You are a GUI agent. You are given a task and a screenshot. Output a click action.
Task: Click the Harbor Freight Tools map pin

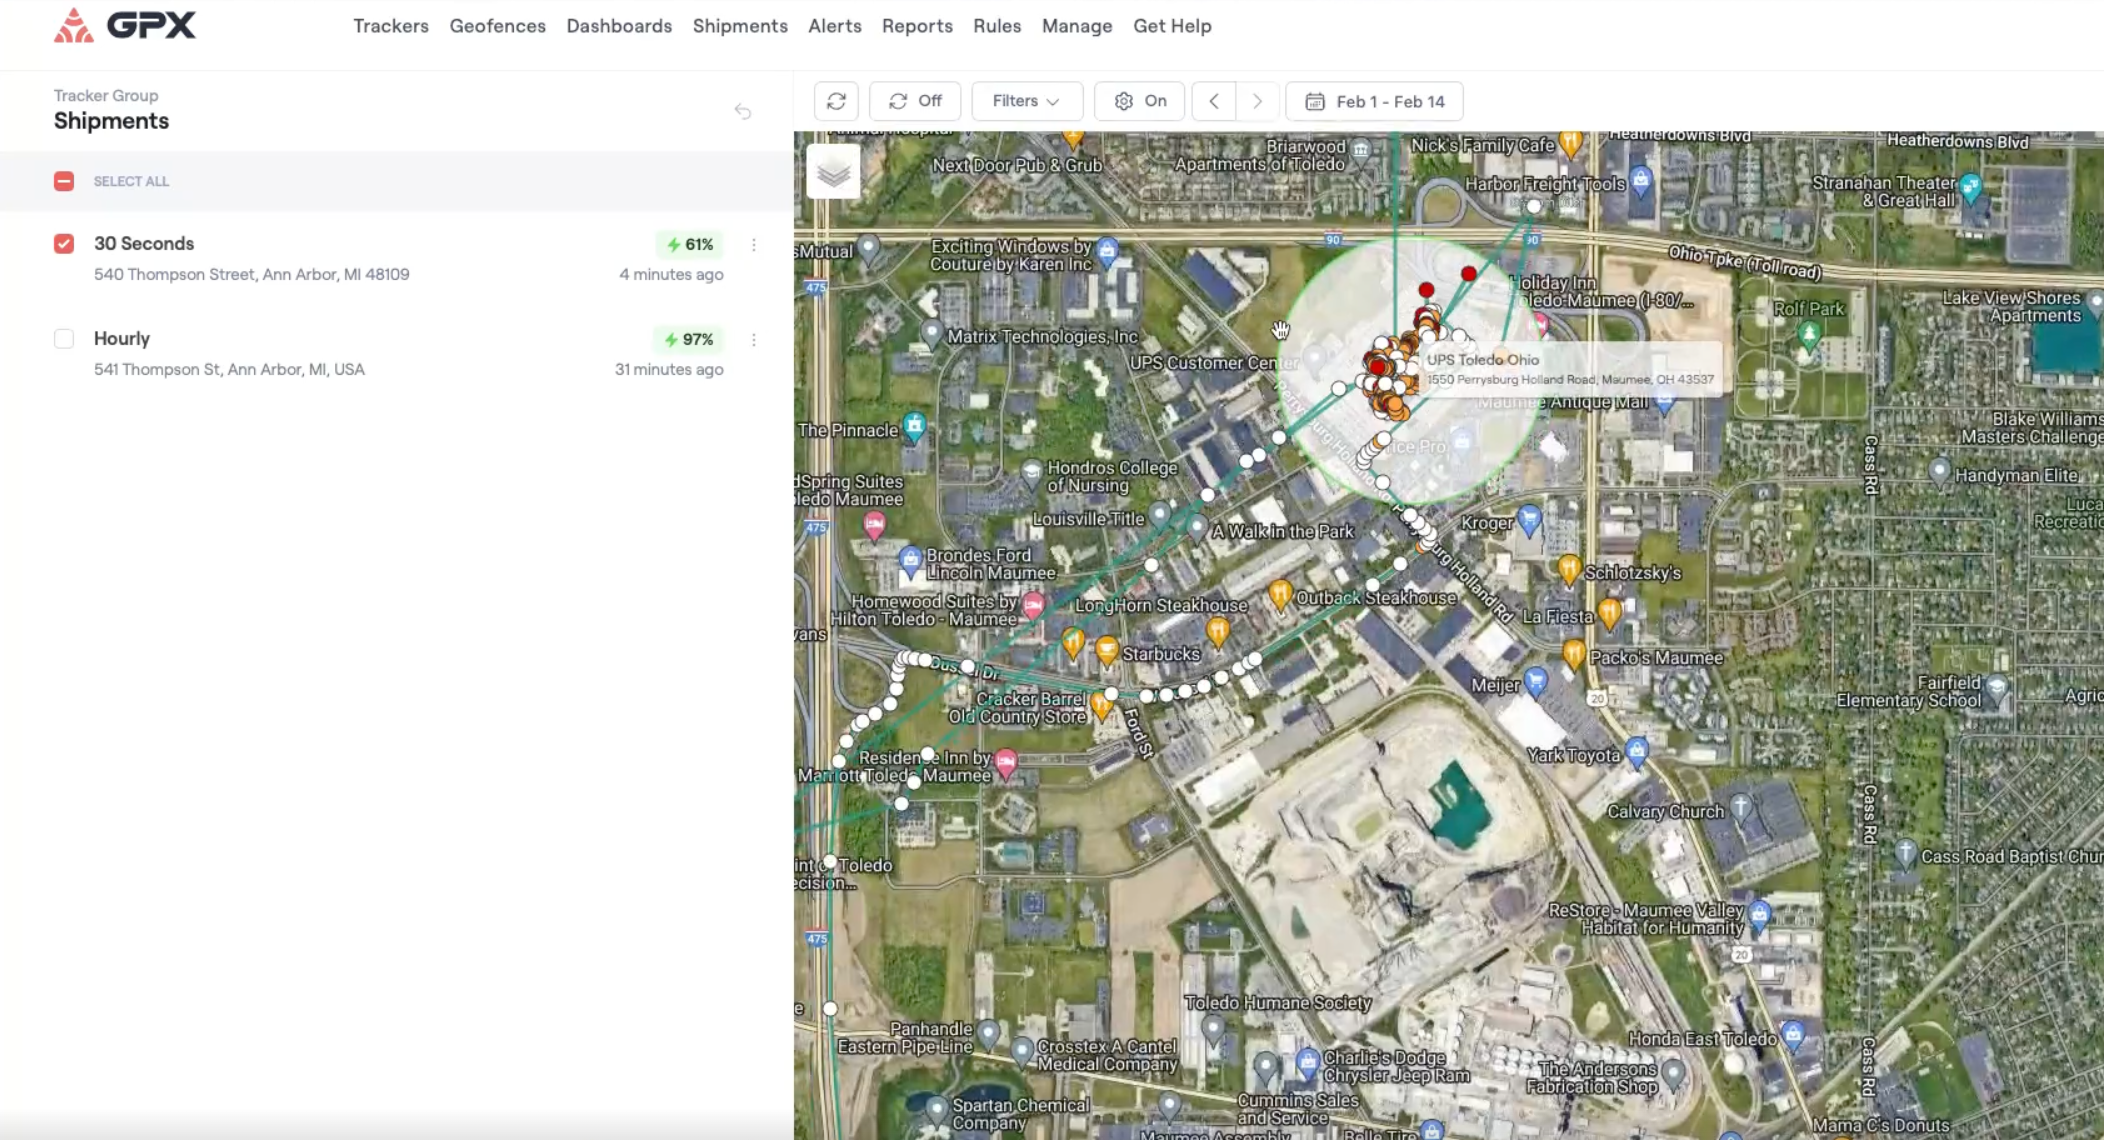pos(1640,180)
